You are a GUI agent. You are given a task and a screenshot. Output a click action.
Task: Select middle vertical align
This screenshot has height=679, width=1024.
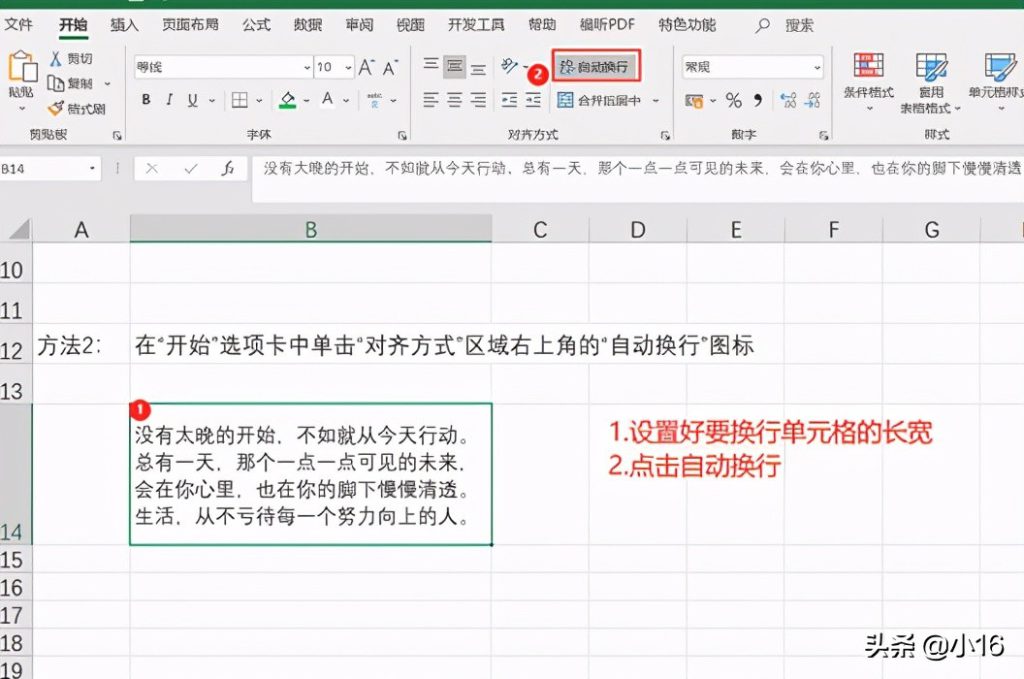click(455, 66)
